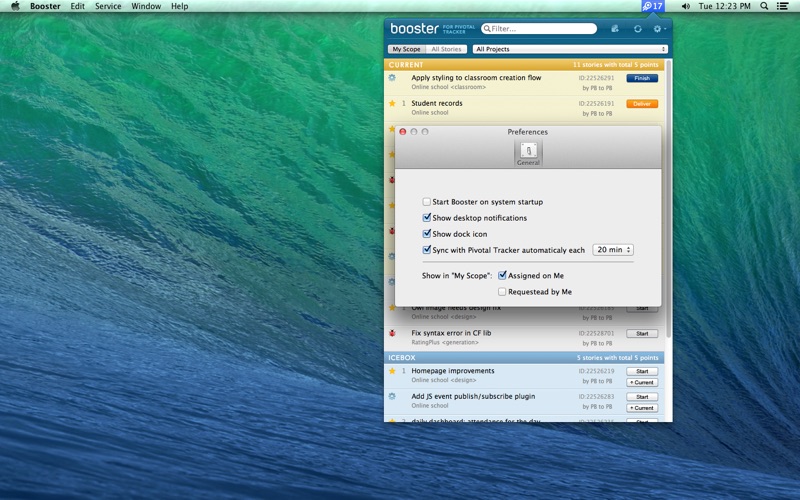Select 'Fix syntax error in CF lib' story
The width and height of the screenshot is (800, 500).
click(x=451, y=333)
